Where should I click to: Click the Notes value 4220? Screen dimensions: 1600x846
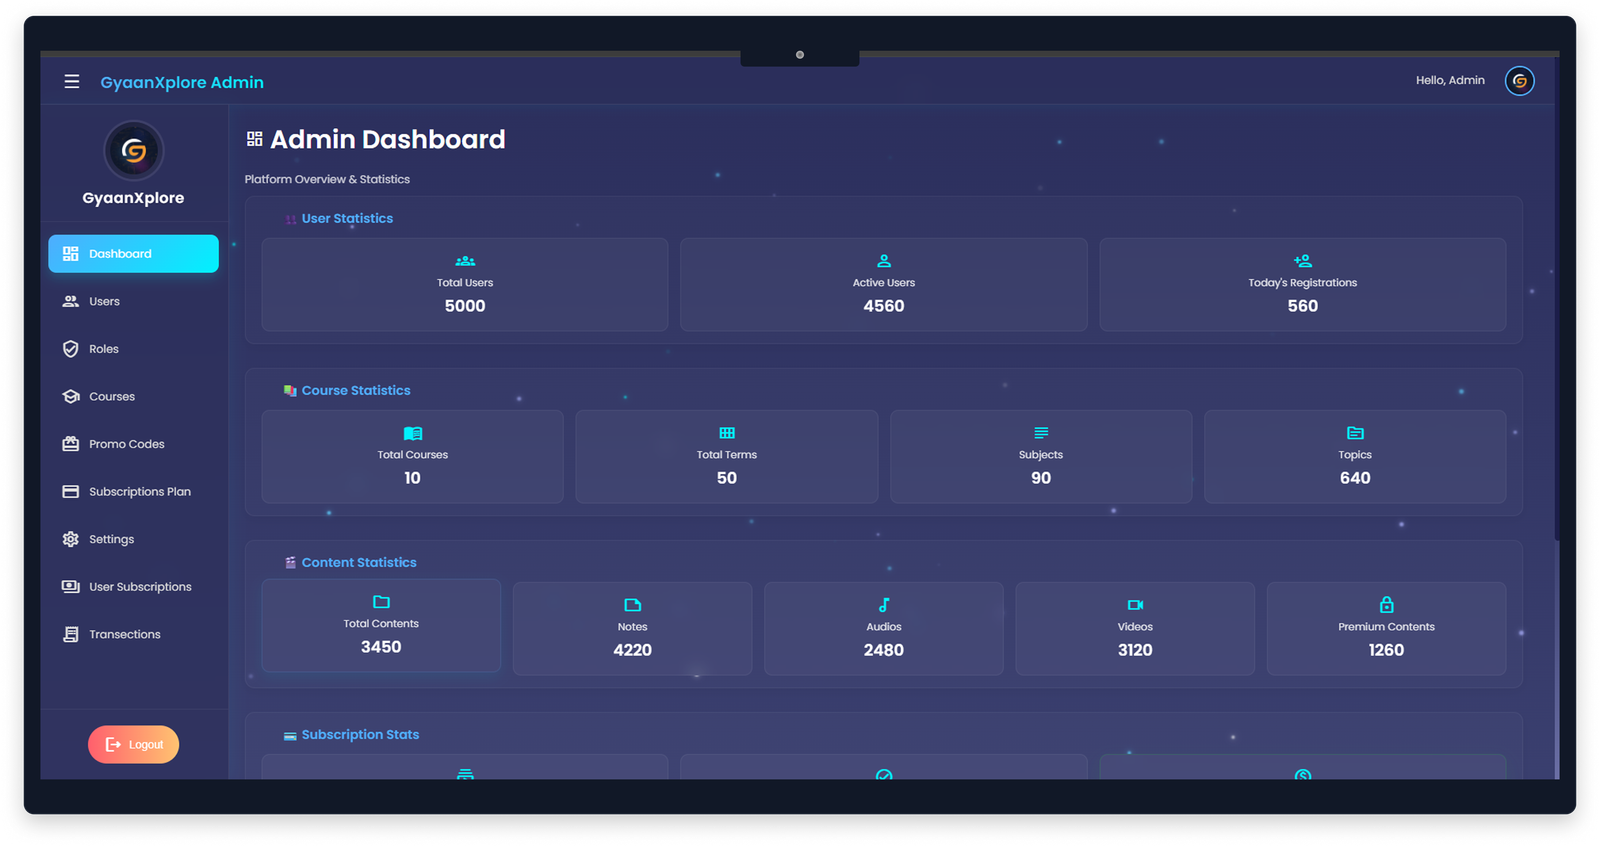point(632,650)
